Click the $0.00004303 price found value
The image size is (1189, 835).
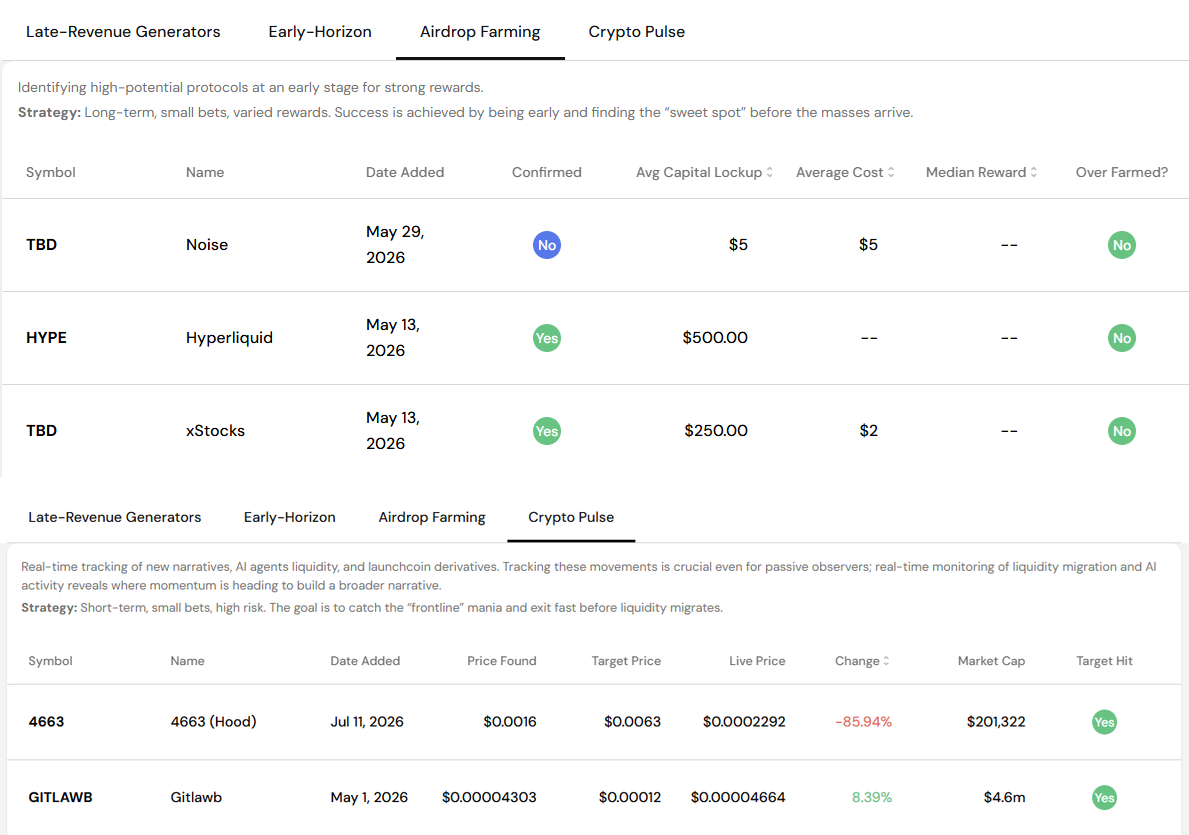(x=489, y=797)
